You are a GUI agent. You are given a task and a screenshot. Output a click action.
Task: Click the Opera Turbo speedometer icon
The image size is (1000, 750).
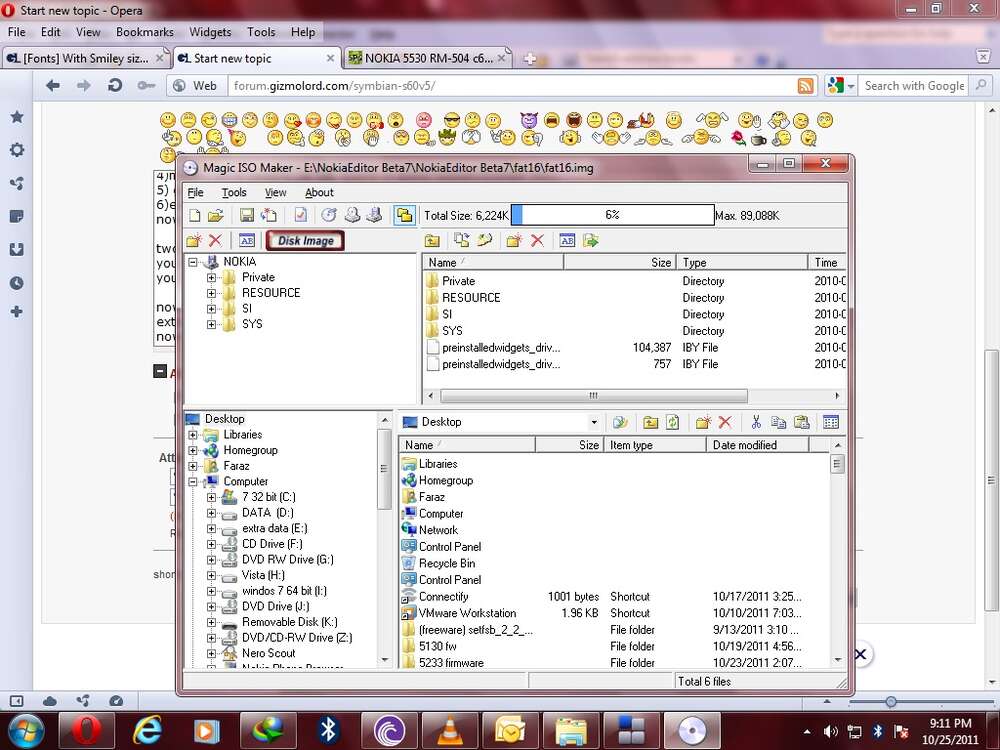pyautogui.click(x=116, y=701)
